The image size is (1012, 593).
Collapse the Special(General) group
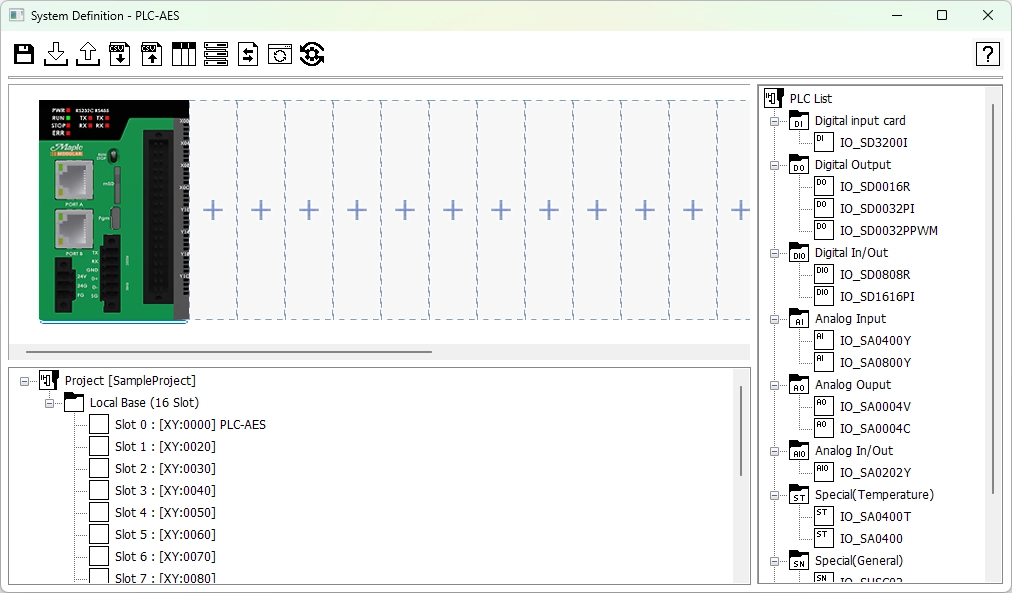[774, 561]
